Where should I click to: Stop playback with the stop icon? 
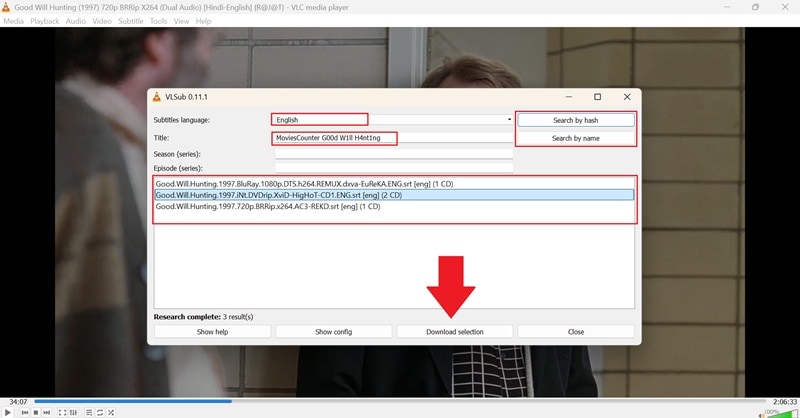click(x=36, y=412)
